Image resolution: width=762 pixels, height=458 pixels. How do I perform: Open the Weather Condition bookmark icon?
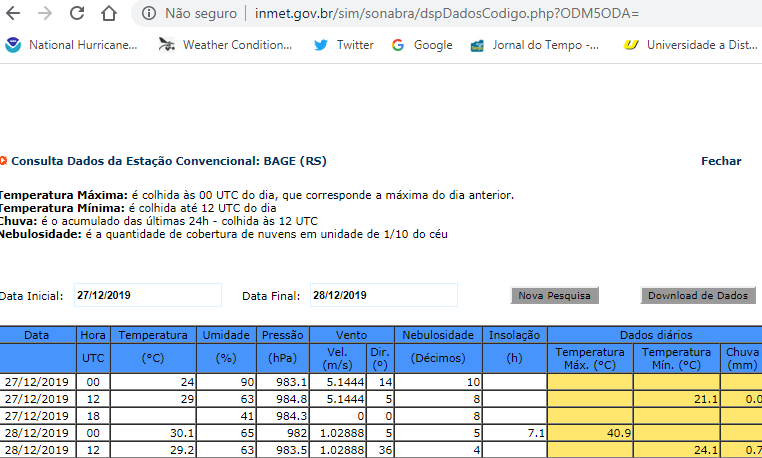167,45
